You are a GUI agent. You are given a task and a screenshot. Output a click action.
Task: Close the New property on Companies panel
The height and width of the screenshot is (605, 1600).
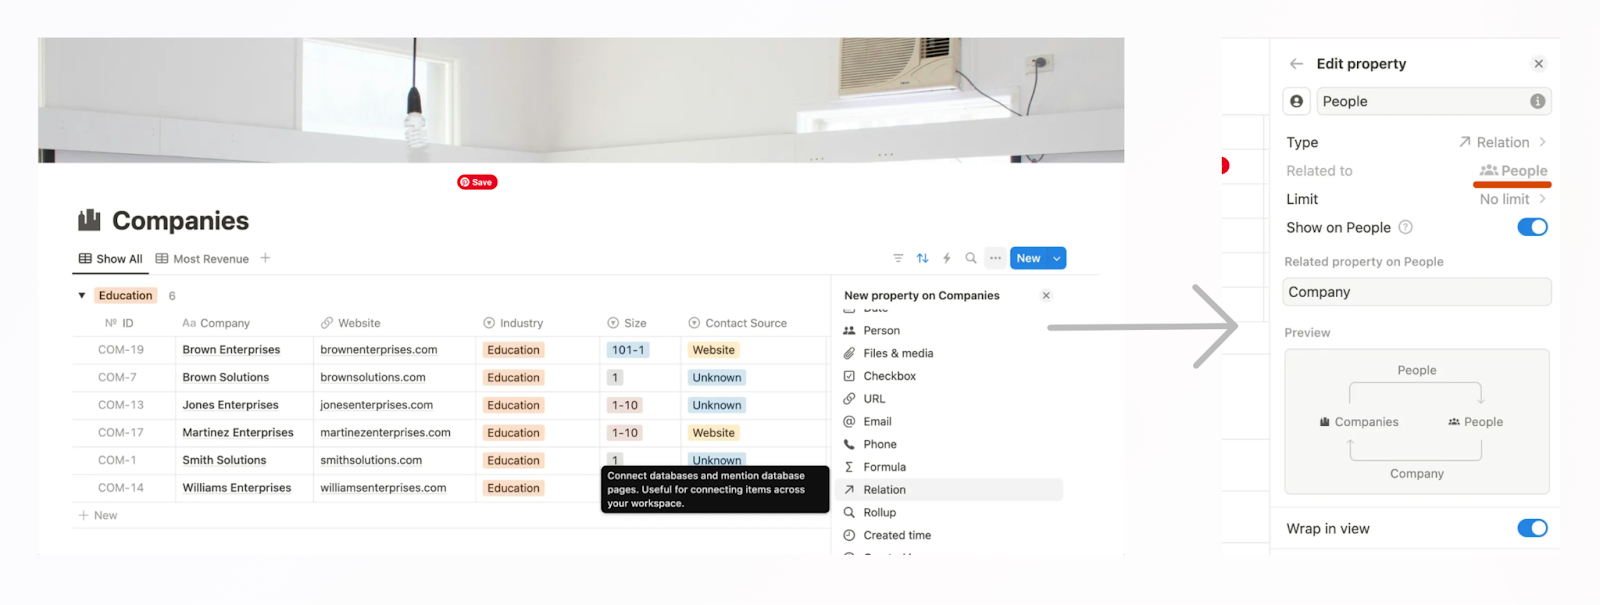[x=1046, y=295]
